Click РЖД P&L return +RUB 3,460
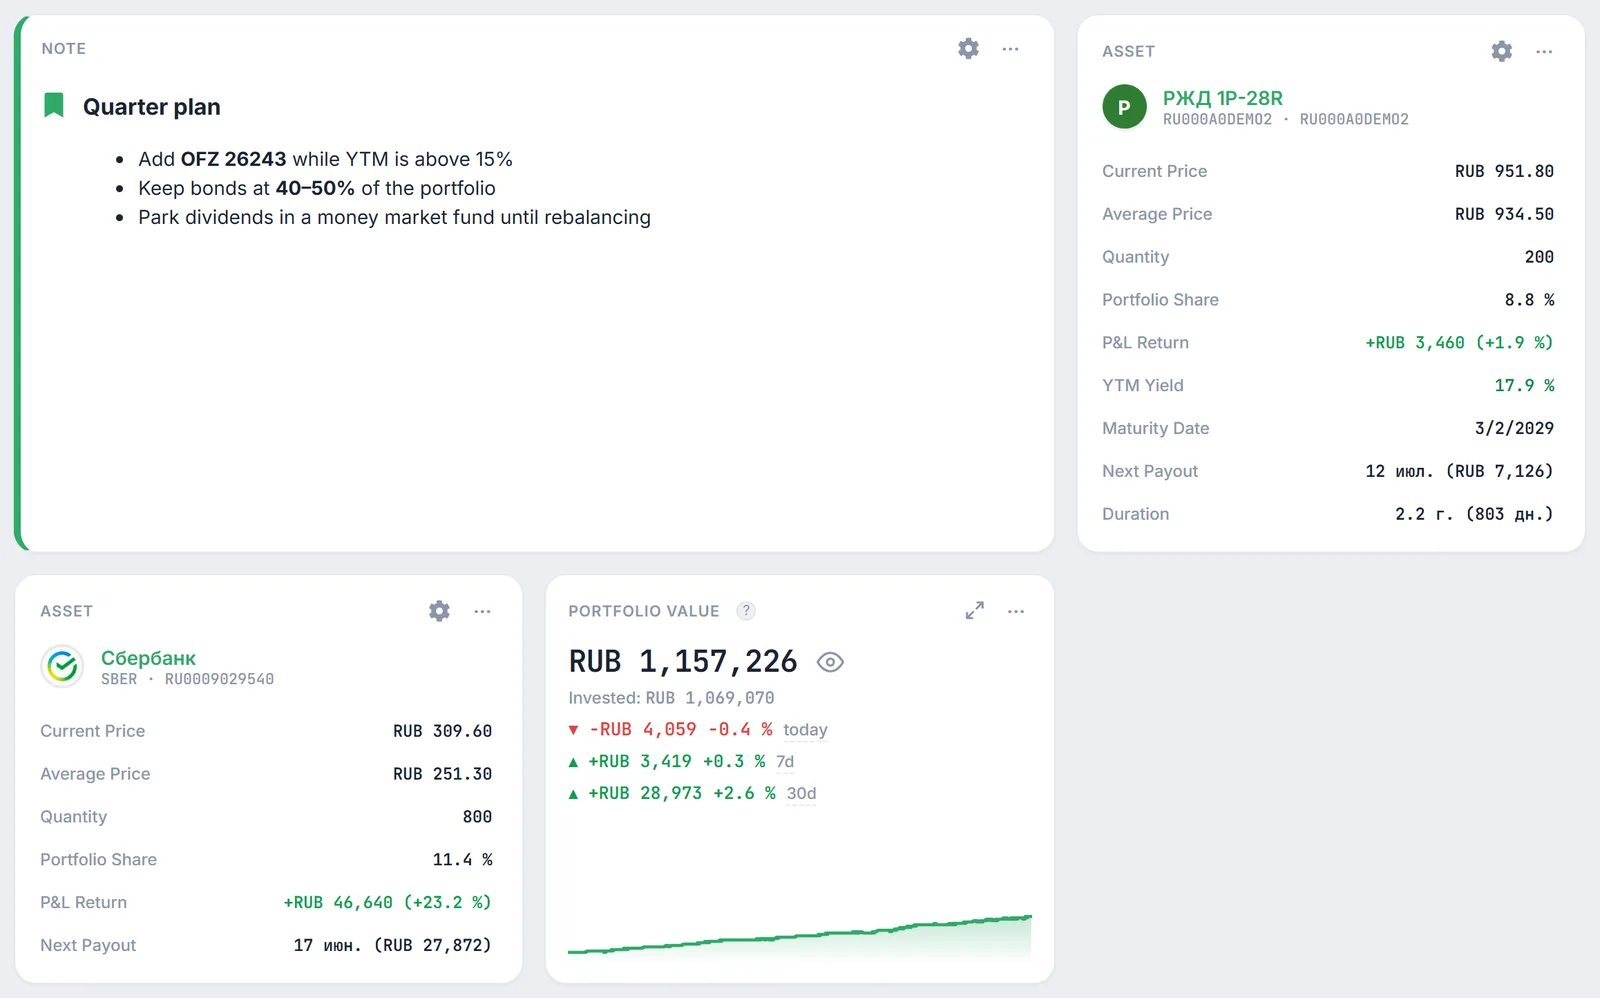This screenshot has width=1600, height=998. [1459, 343]
